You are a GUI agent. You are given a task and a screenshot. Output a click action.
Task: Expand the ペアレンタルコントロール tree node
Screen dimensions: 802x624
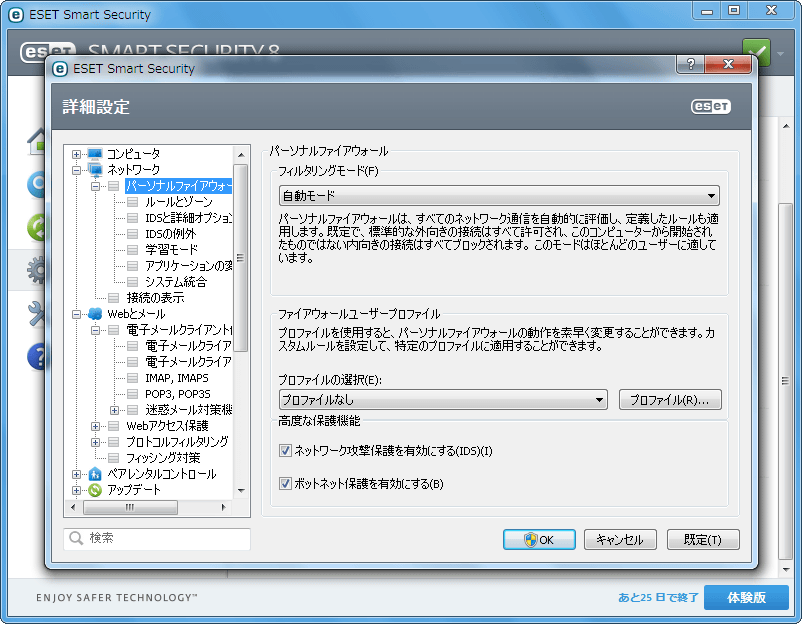76,474
